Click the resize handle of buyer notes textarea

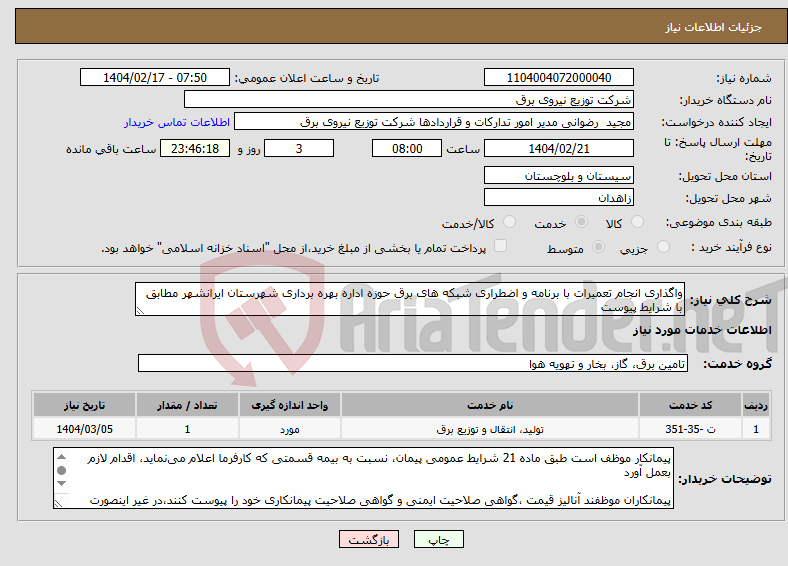click(58, 504)
